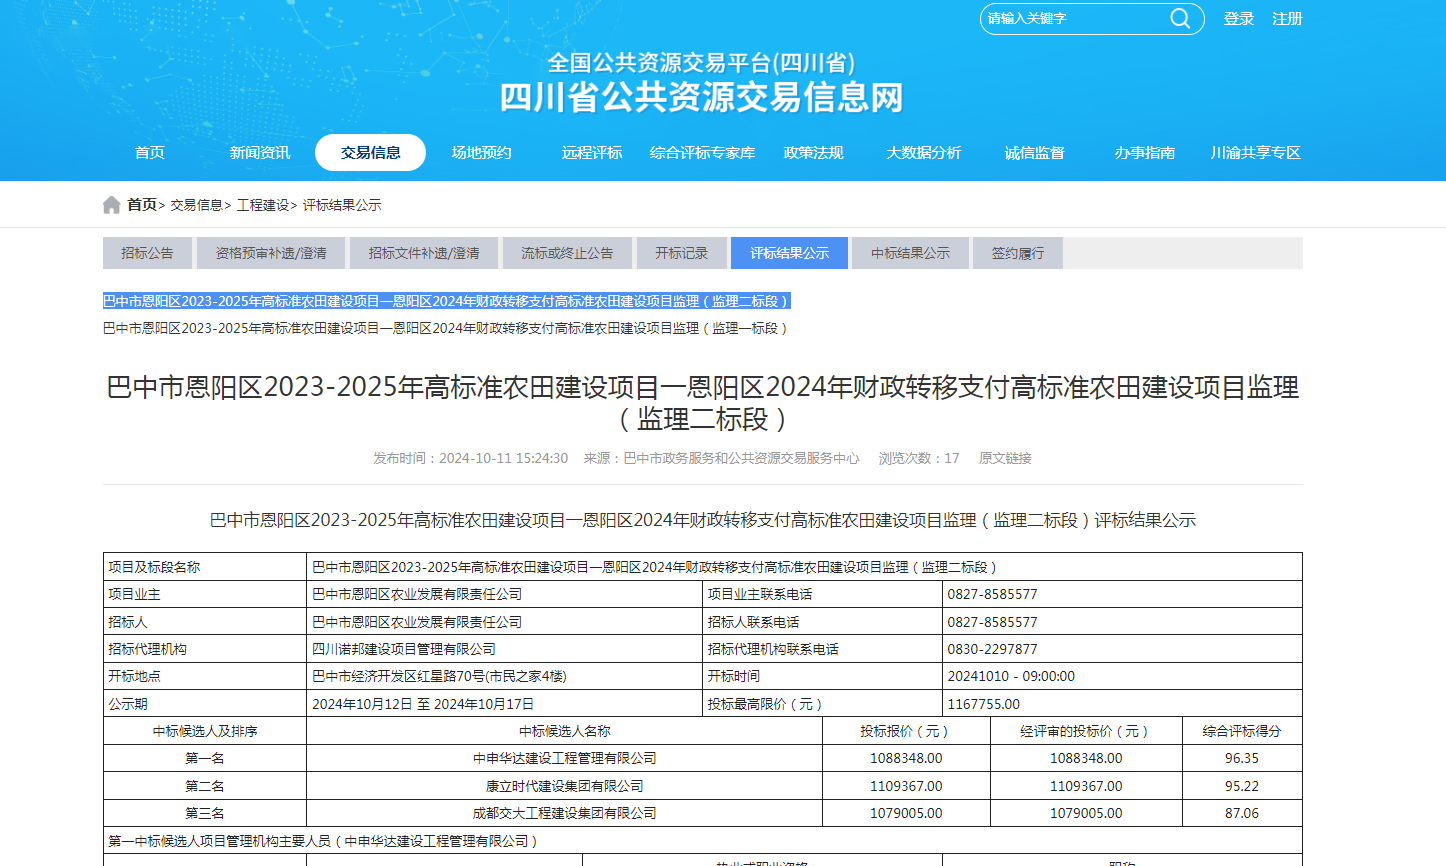Open 远程评标 navigation item
This screenshot has width=1446, height=866.
pyautogui.click(x=592, y=153)
